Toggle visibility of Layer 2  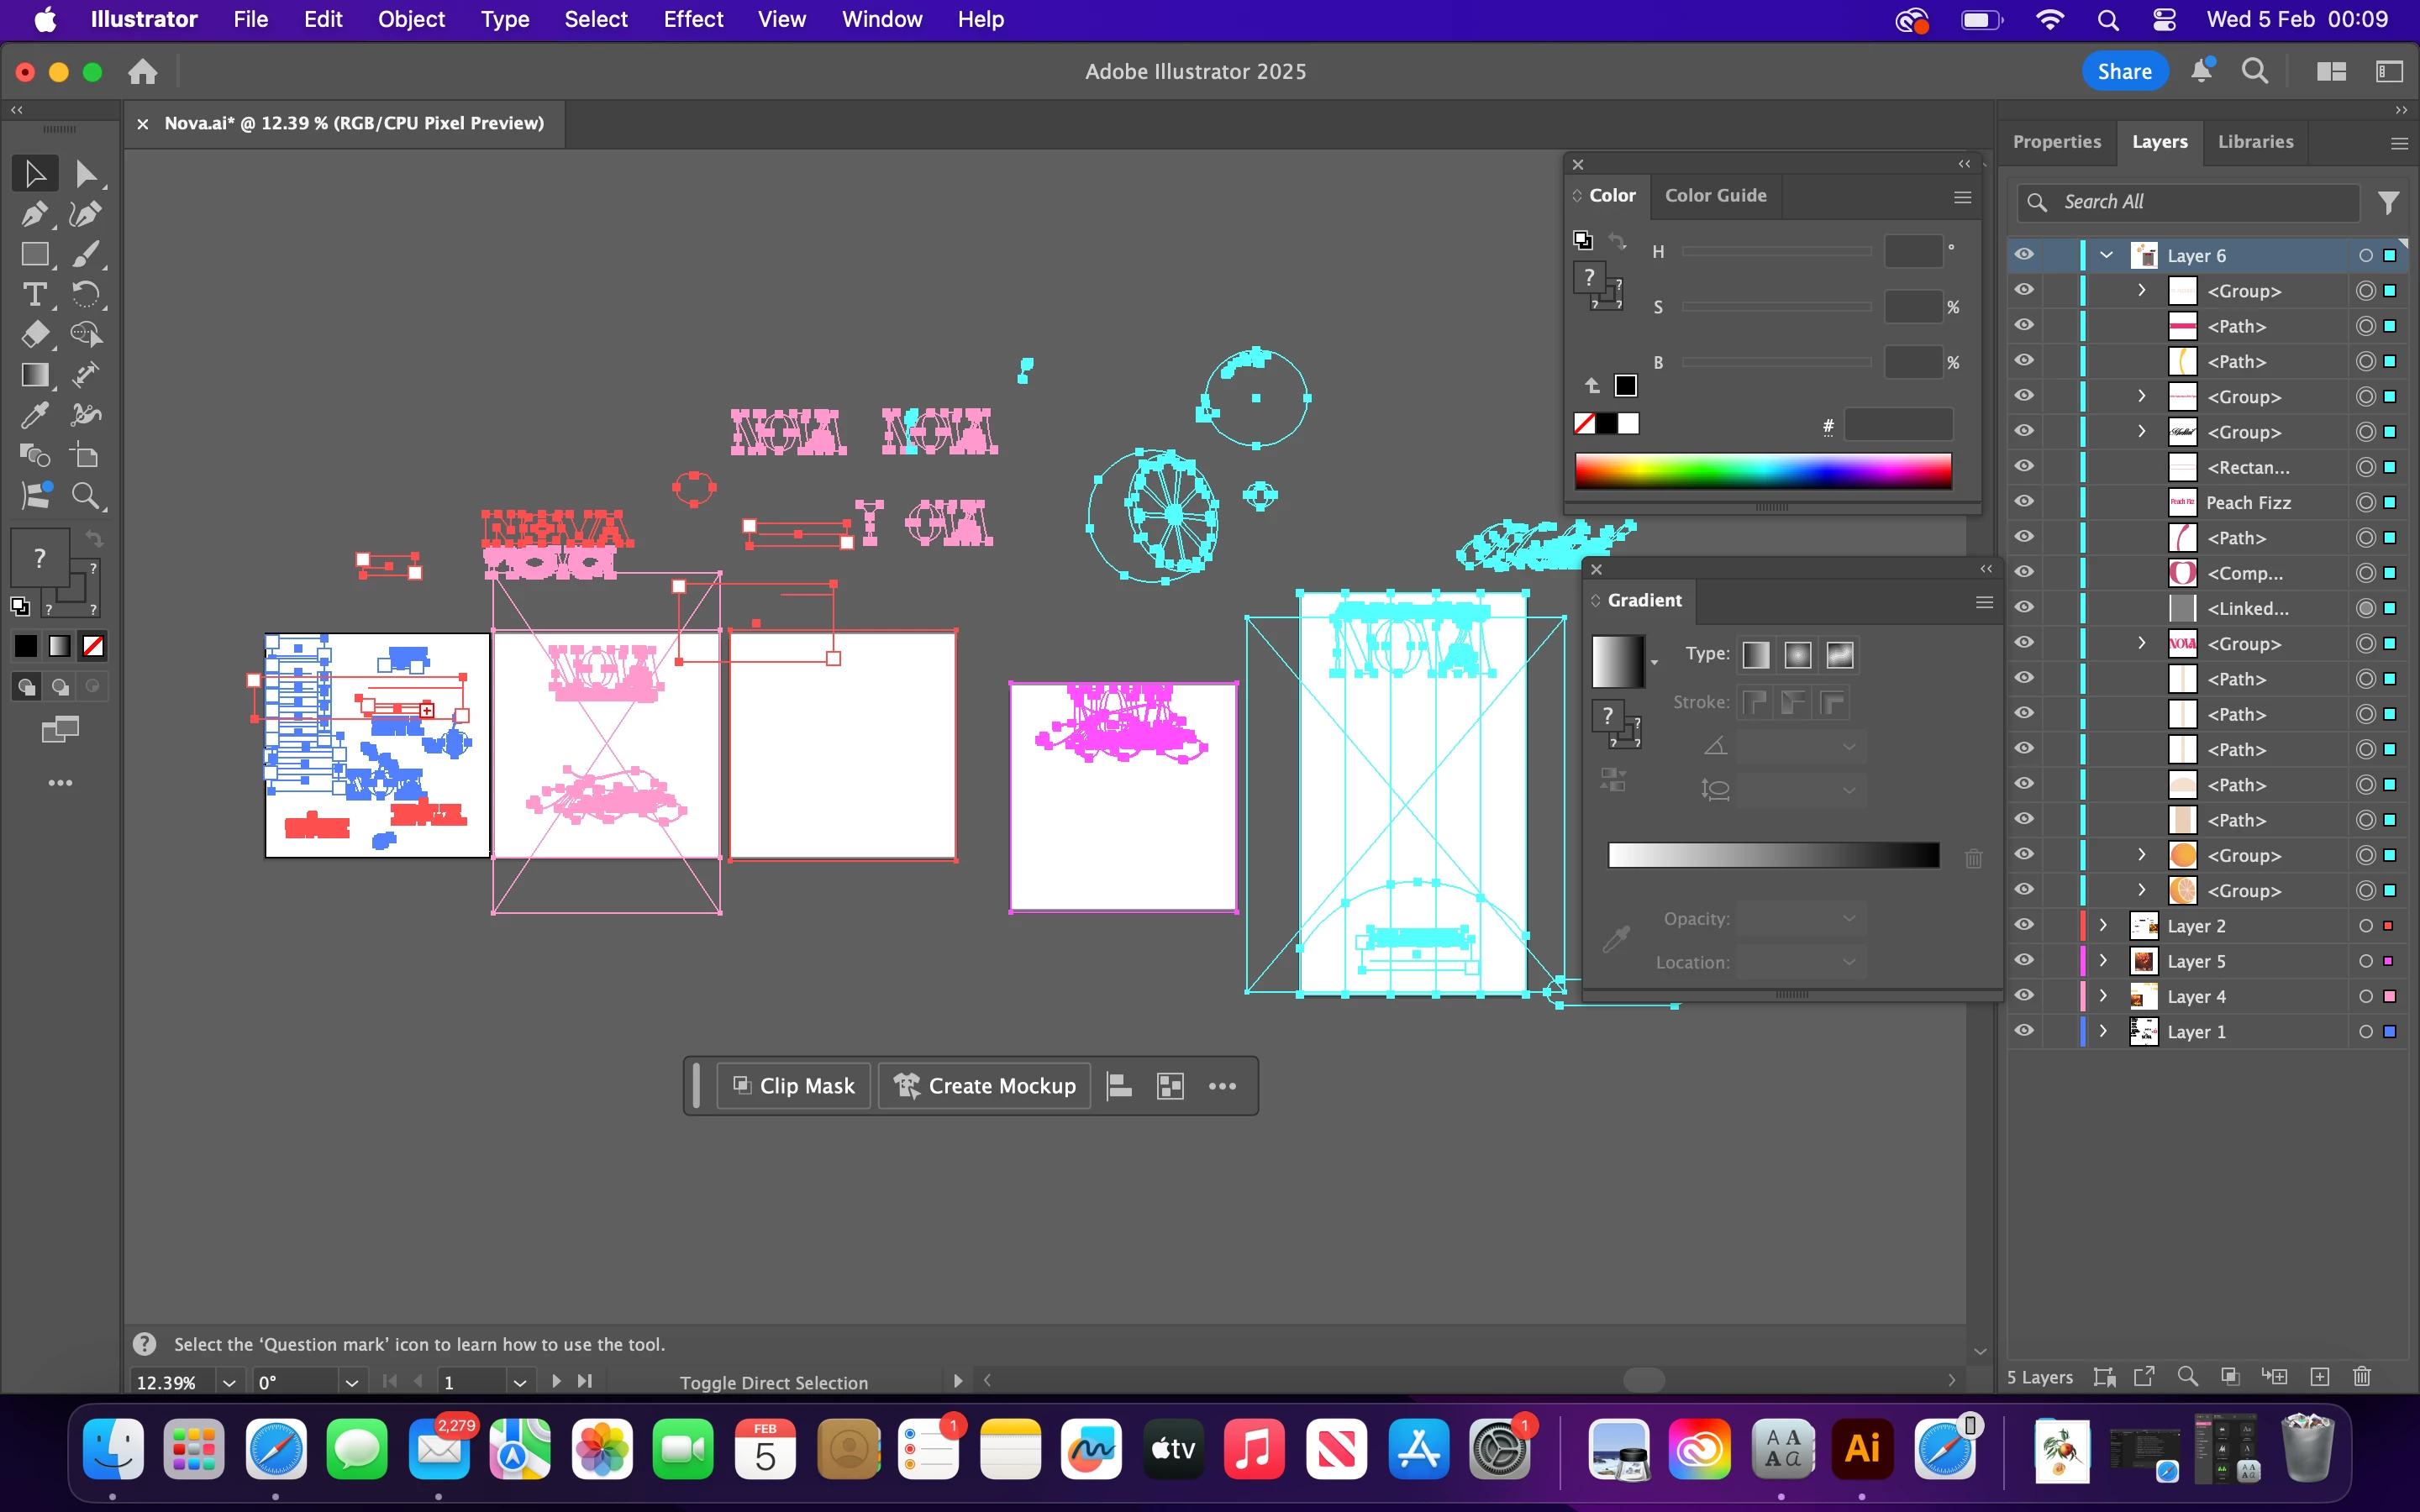[2024, 925]
